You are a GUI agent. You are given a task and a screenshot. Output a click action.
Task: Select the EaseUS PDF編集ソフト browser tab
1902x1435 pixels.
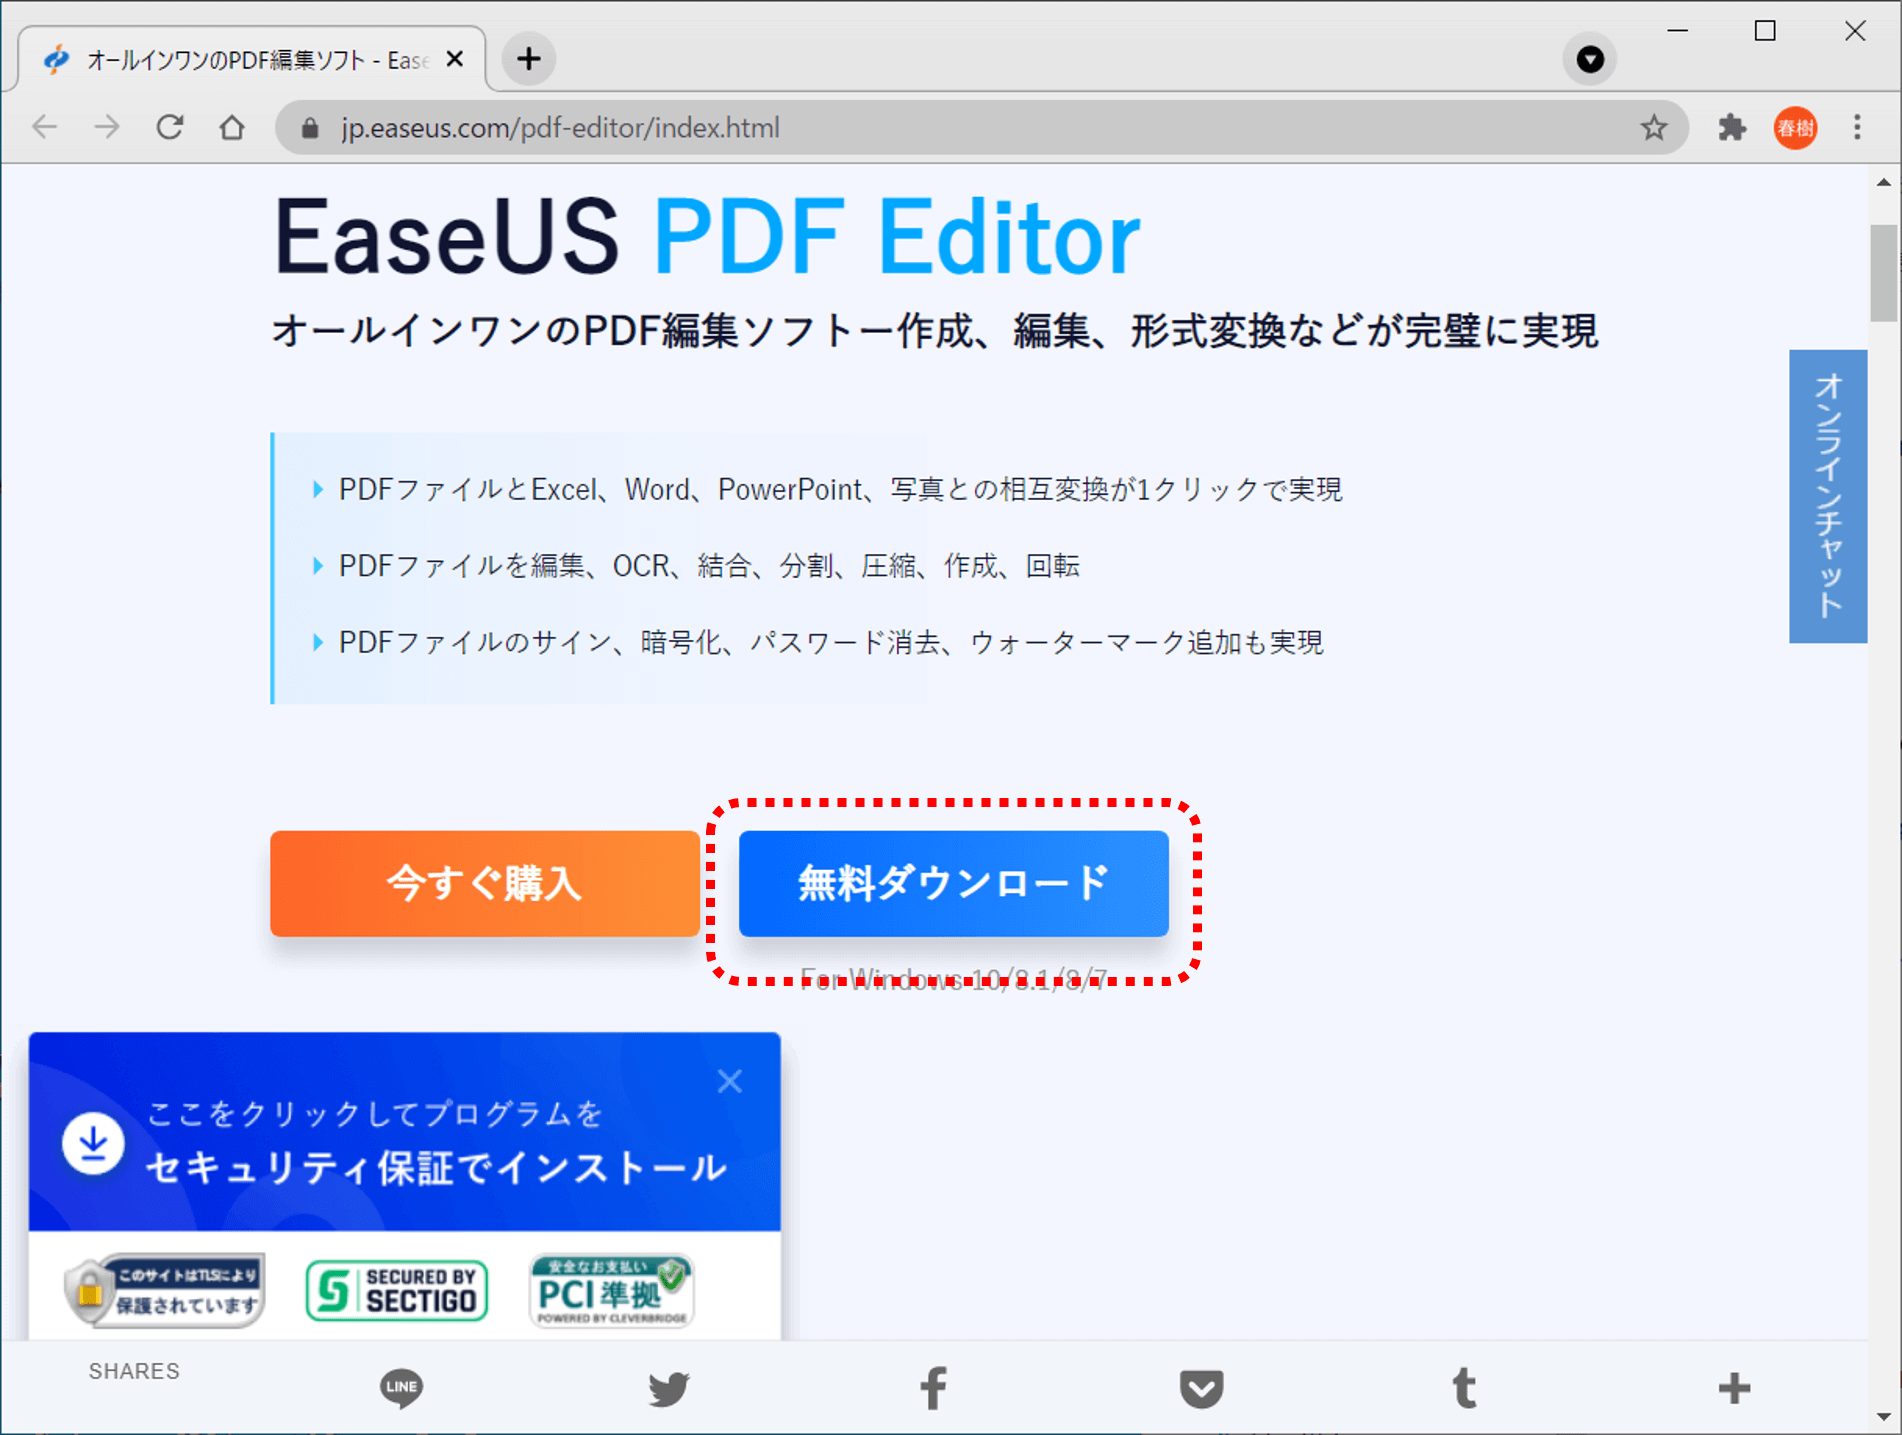(252, 59)
